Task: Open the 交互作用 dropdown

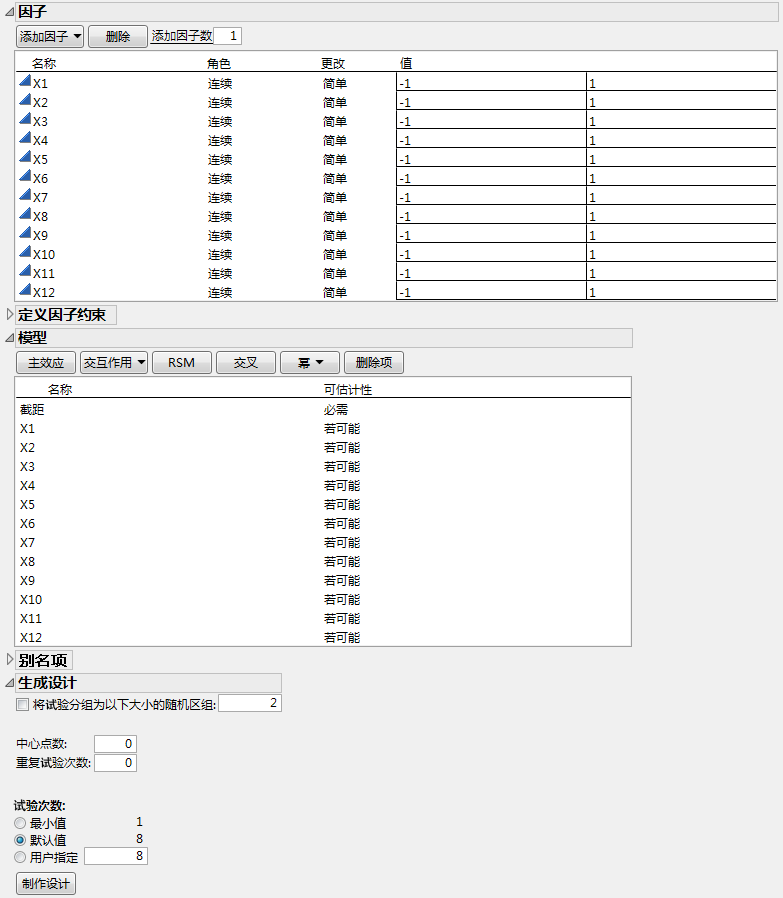Action: coord(114,363)
